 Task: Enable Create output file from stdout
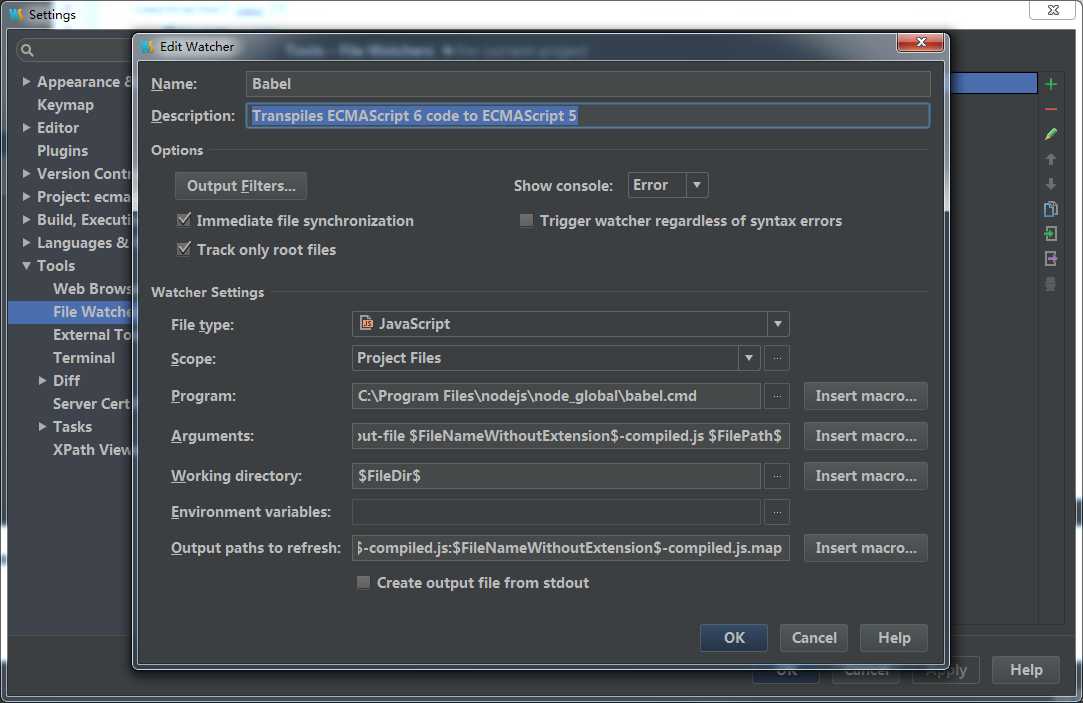click(363, 583)
